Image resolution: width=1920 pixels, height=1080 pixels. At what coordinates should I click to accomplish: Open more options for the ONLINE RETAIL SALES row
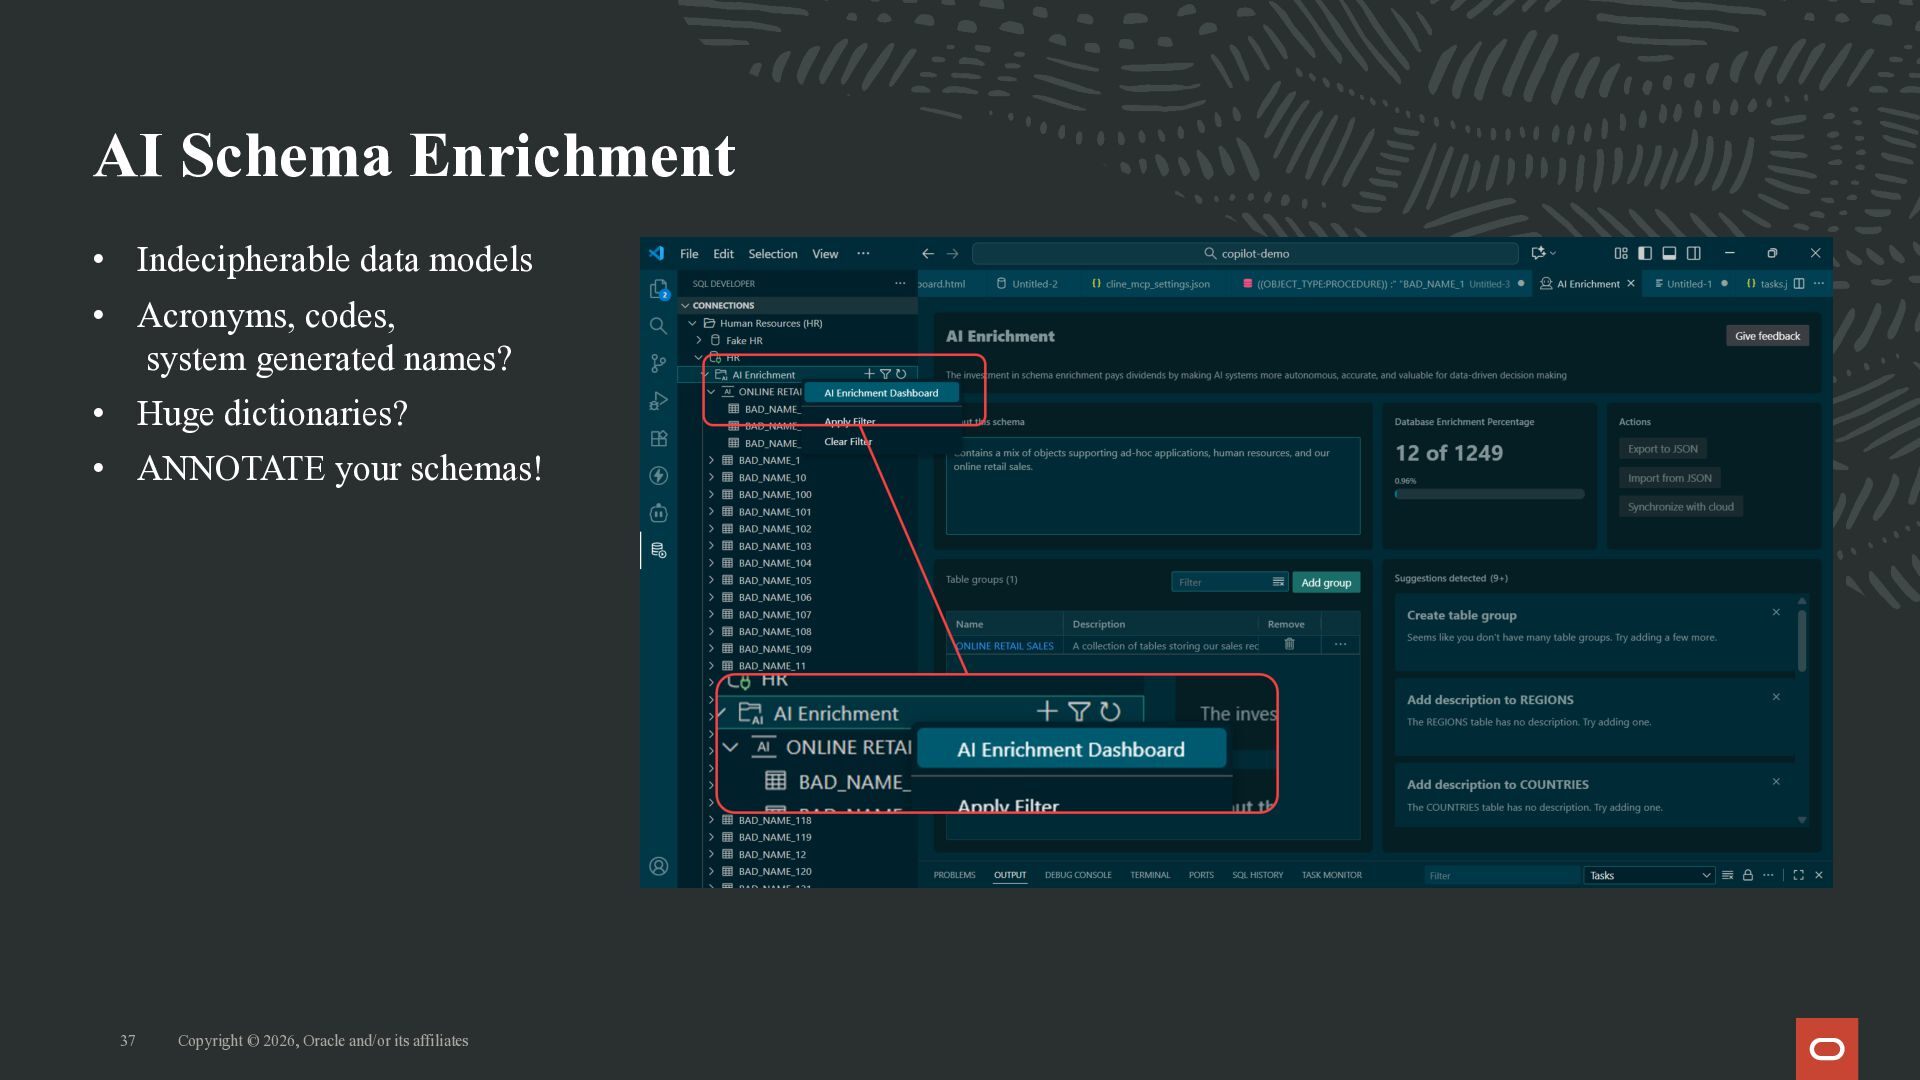click(x=1340, y=645)
